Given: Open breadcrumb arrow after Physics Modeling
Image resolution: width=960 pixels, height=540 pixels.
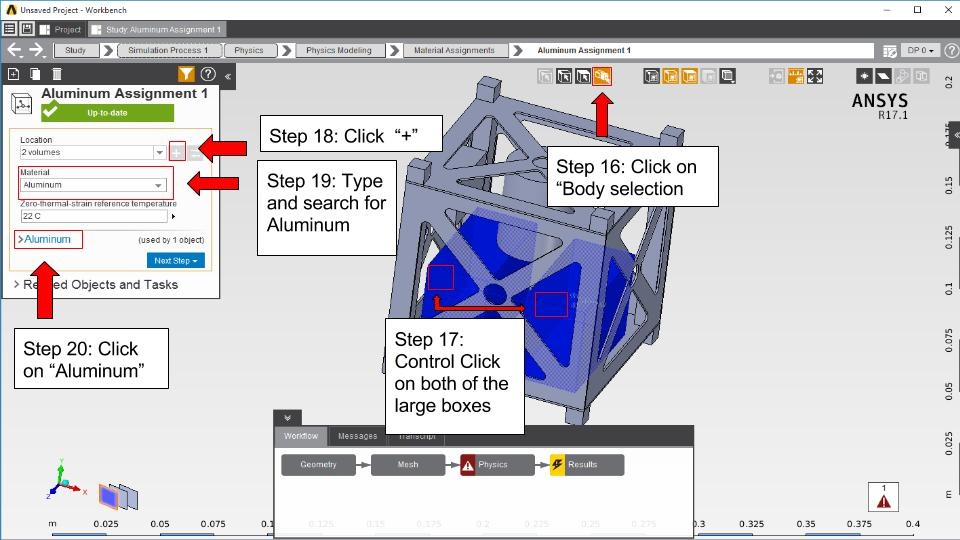Looking at the screenshot, I should coord(394,50).
